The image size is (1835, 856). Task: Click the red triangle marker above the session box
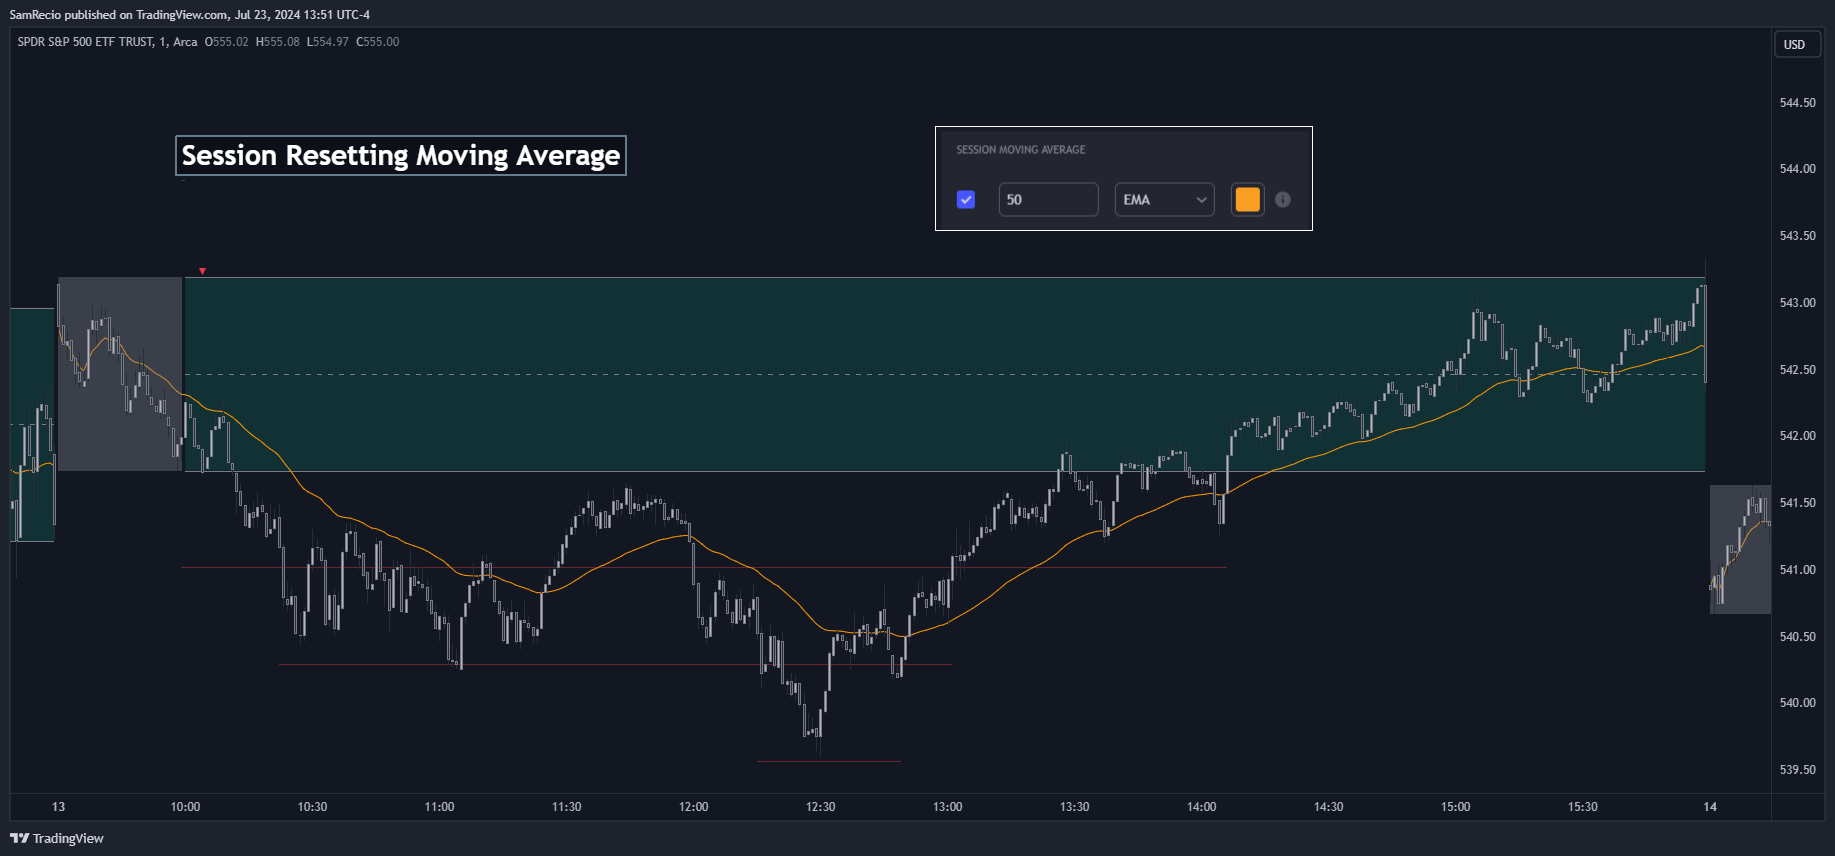pyautogui.click(x=202, y=271)
